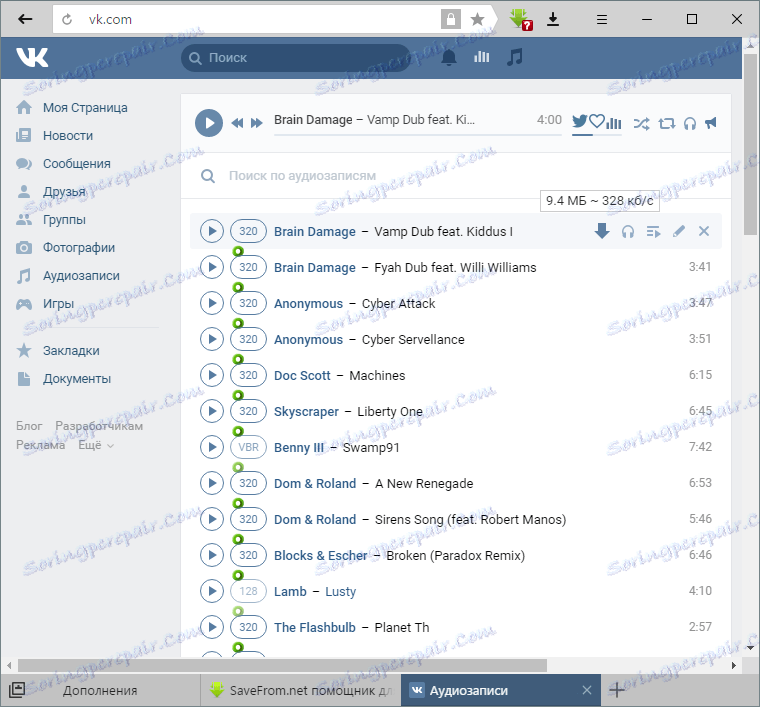Remove Vamp Dub track with X icon
The width and height of the screenshot is (760, 707).
click(704, 231)
